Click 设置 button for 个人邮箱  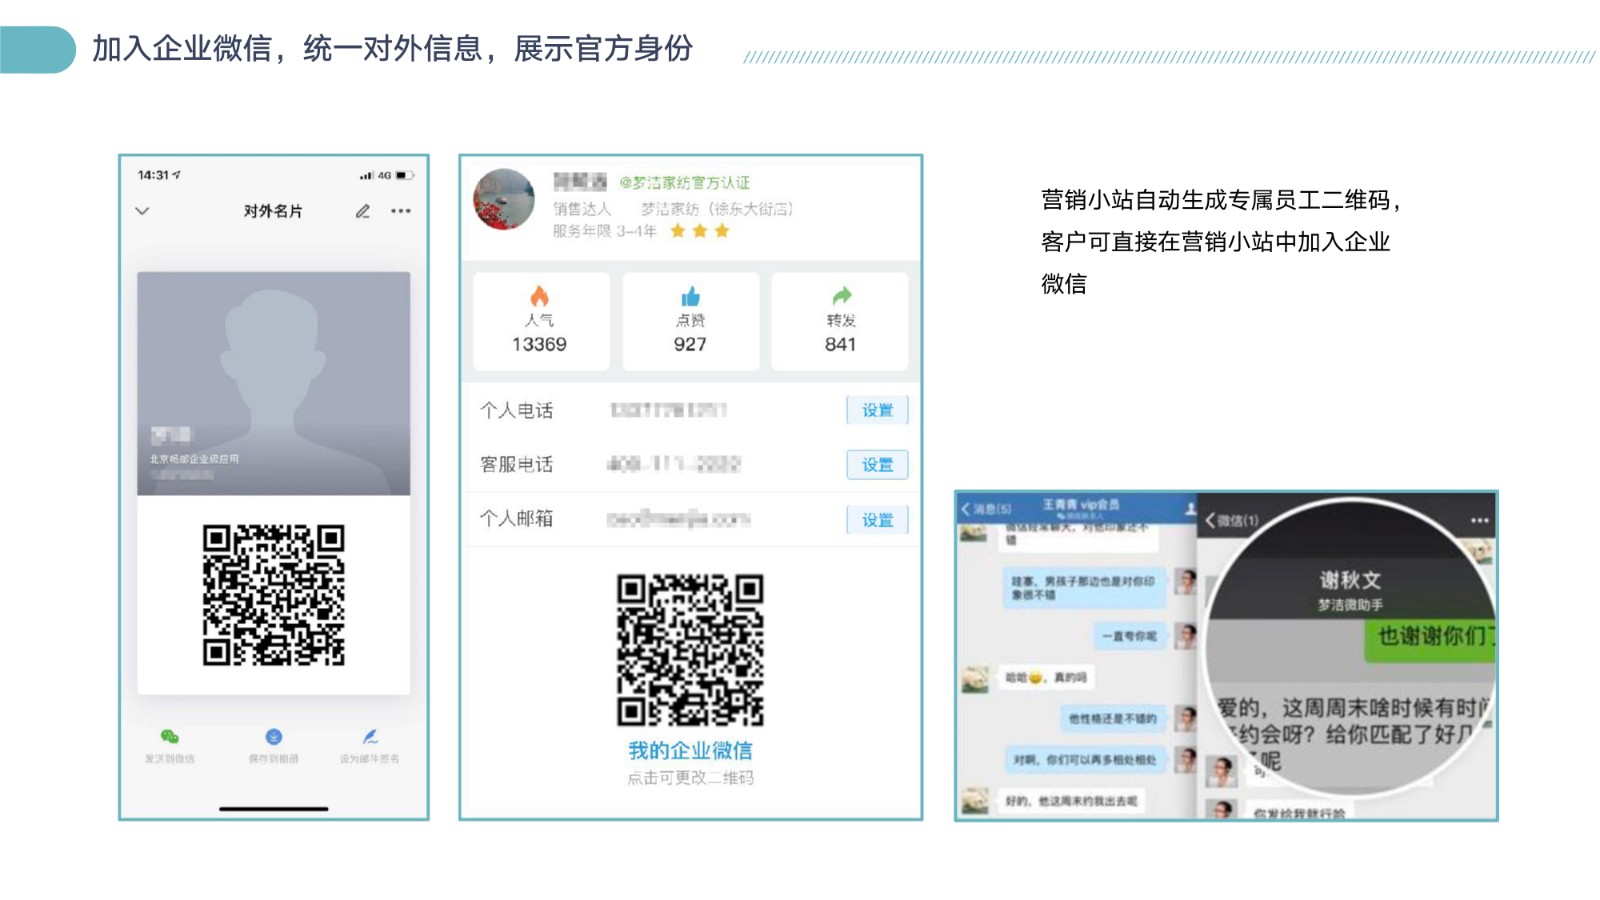[x=877, y=520]
